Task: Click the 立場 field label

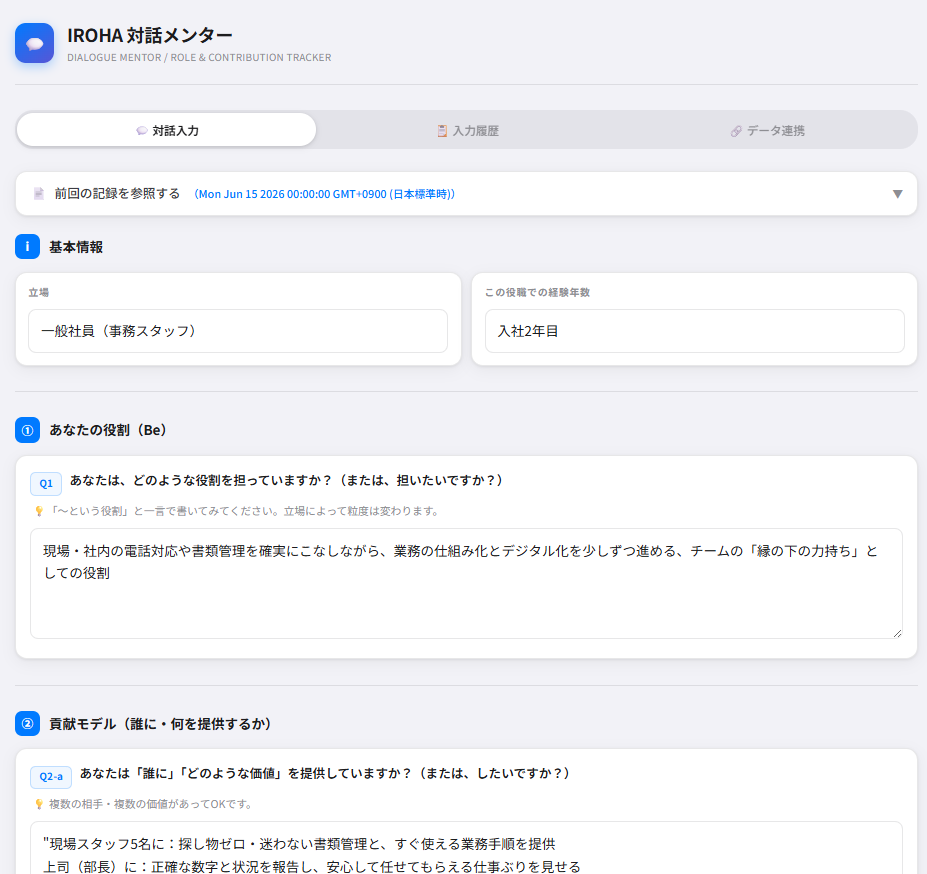Action: pos(38,292)
